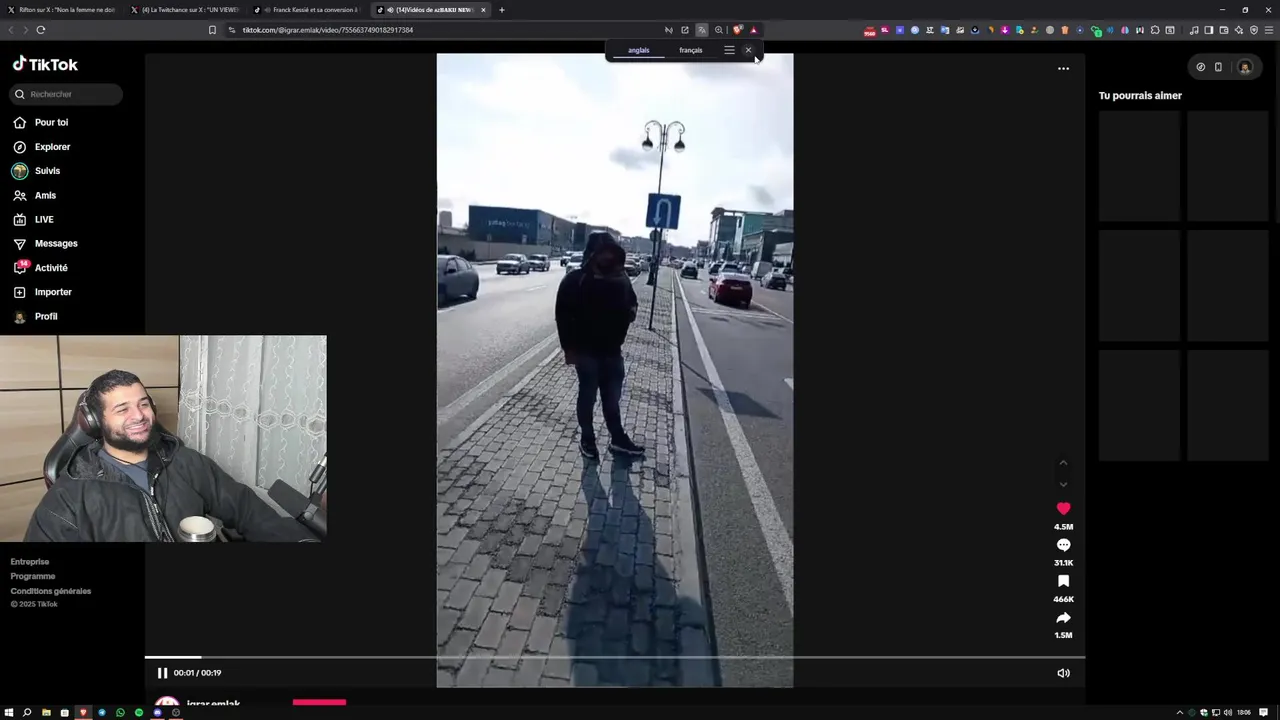Open the Windows Start menu
The height and width of the screenshot is (720, 1280).
[x=9, y=713]
